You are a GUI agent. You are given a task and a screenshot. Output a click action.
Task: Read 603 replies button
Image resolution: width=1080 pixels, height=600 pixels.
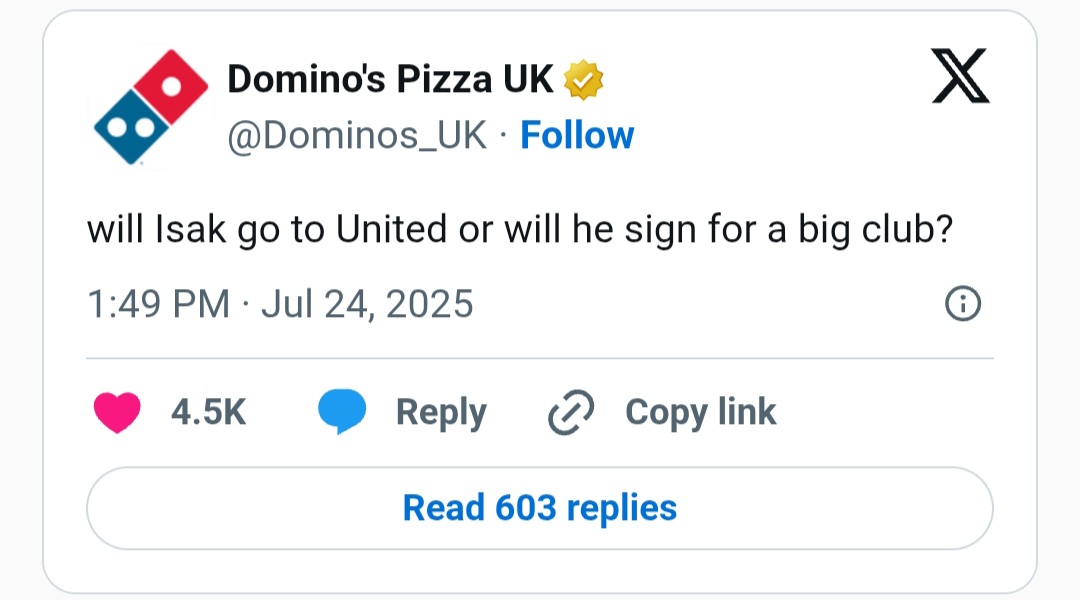tap(540, 508)
